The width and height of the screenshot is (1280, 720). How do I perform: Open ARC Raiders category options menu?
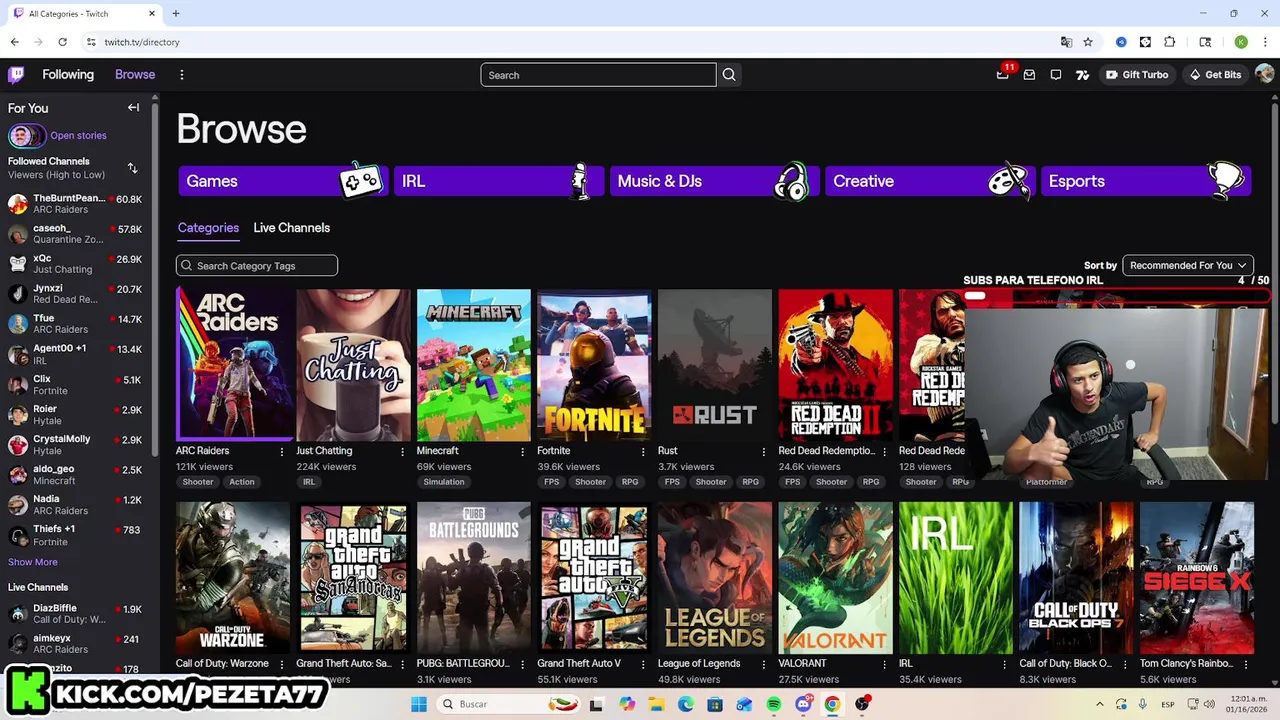[282, 451]
